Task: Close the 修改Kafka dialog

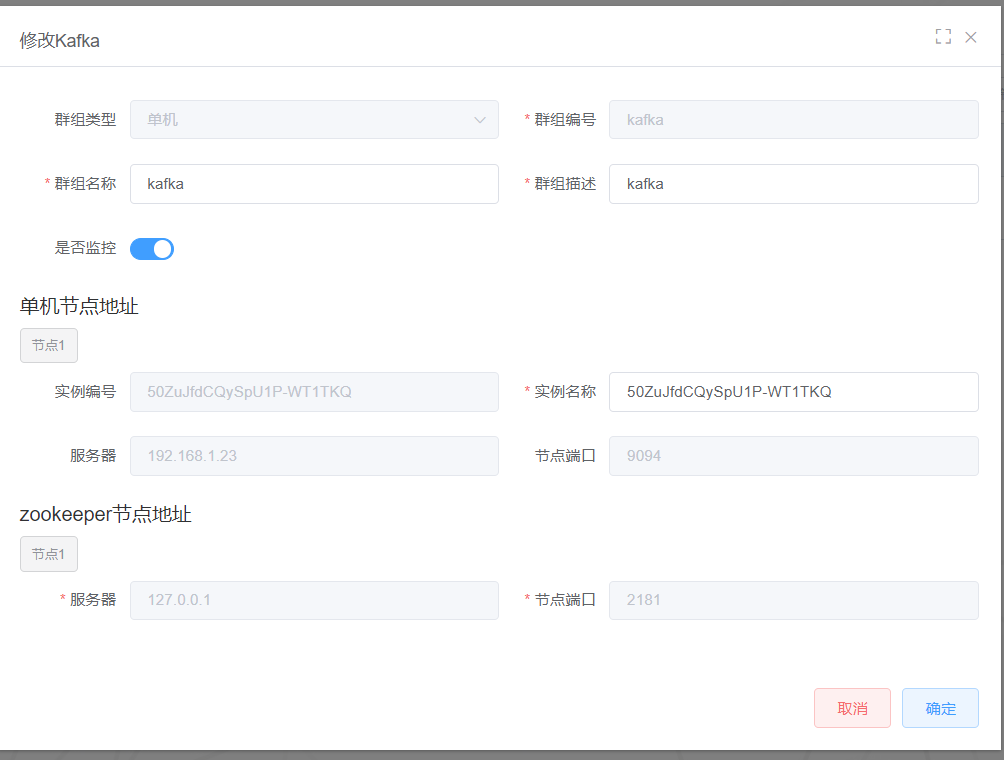Action: (971, 37)
